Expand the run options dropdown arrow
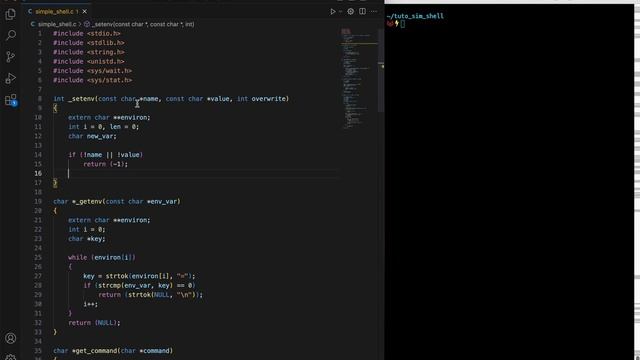Screen dimensions: 640x360 [340, 11]
